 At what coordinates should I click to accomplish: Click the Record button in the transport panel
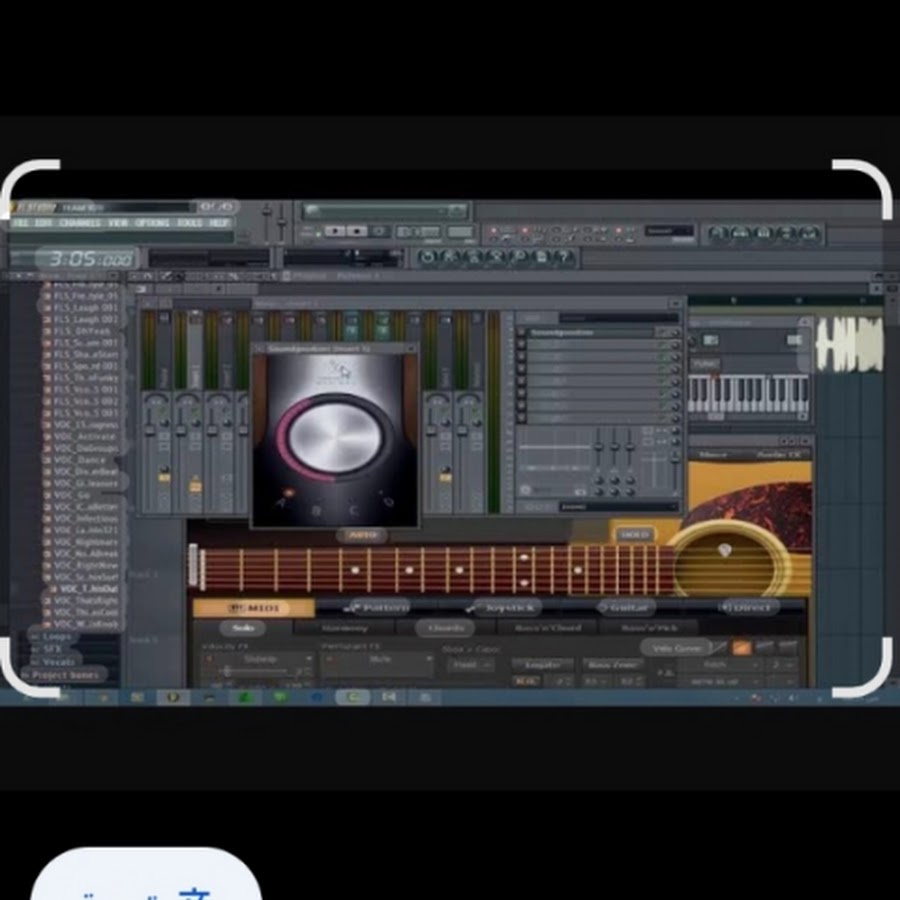click(x=379, y=231)
